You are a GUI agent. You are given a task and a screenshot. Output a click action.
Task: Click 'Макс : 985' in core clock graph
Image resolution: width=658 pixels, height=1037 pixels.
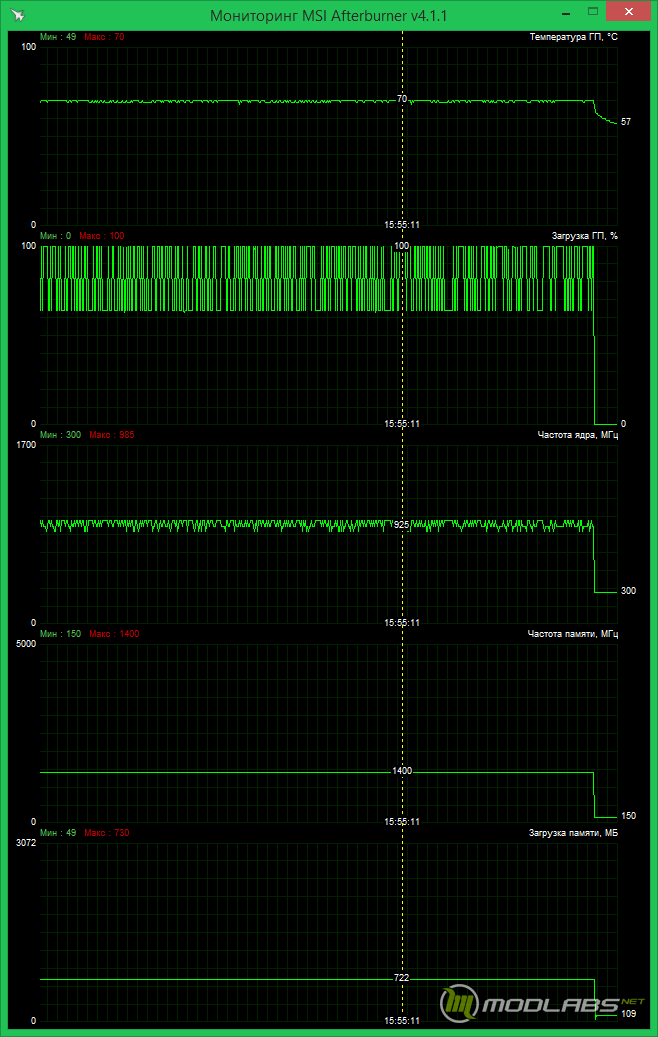click(112, 435)
